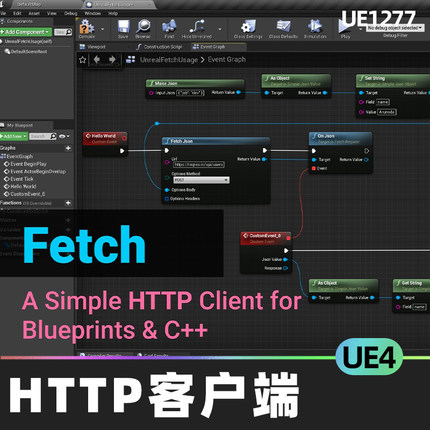This screenshot has height=430, width=430.
Task: Select DefaultSceneRoot component
Action: 26,52
